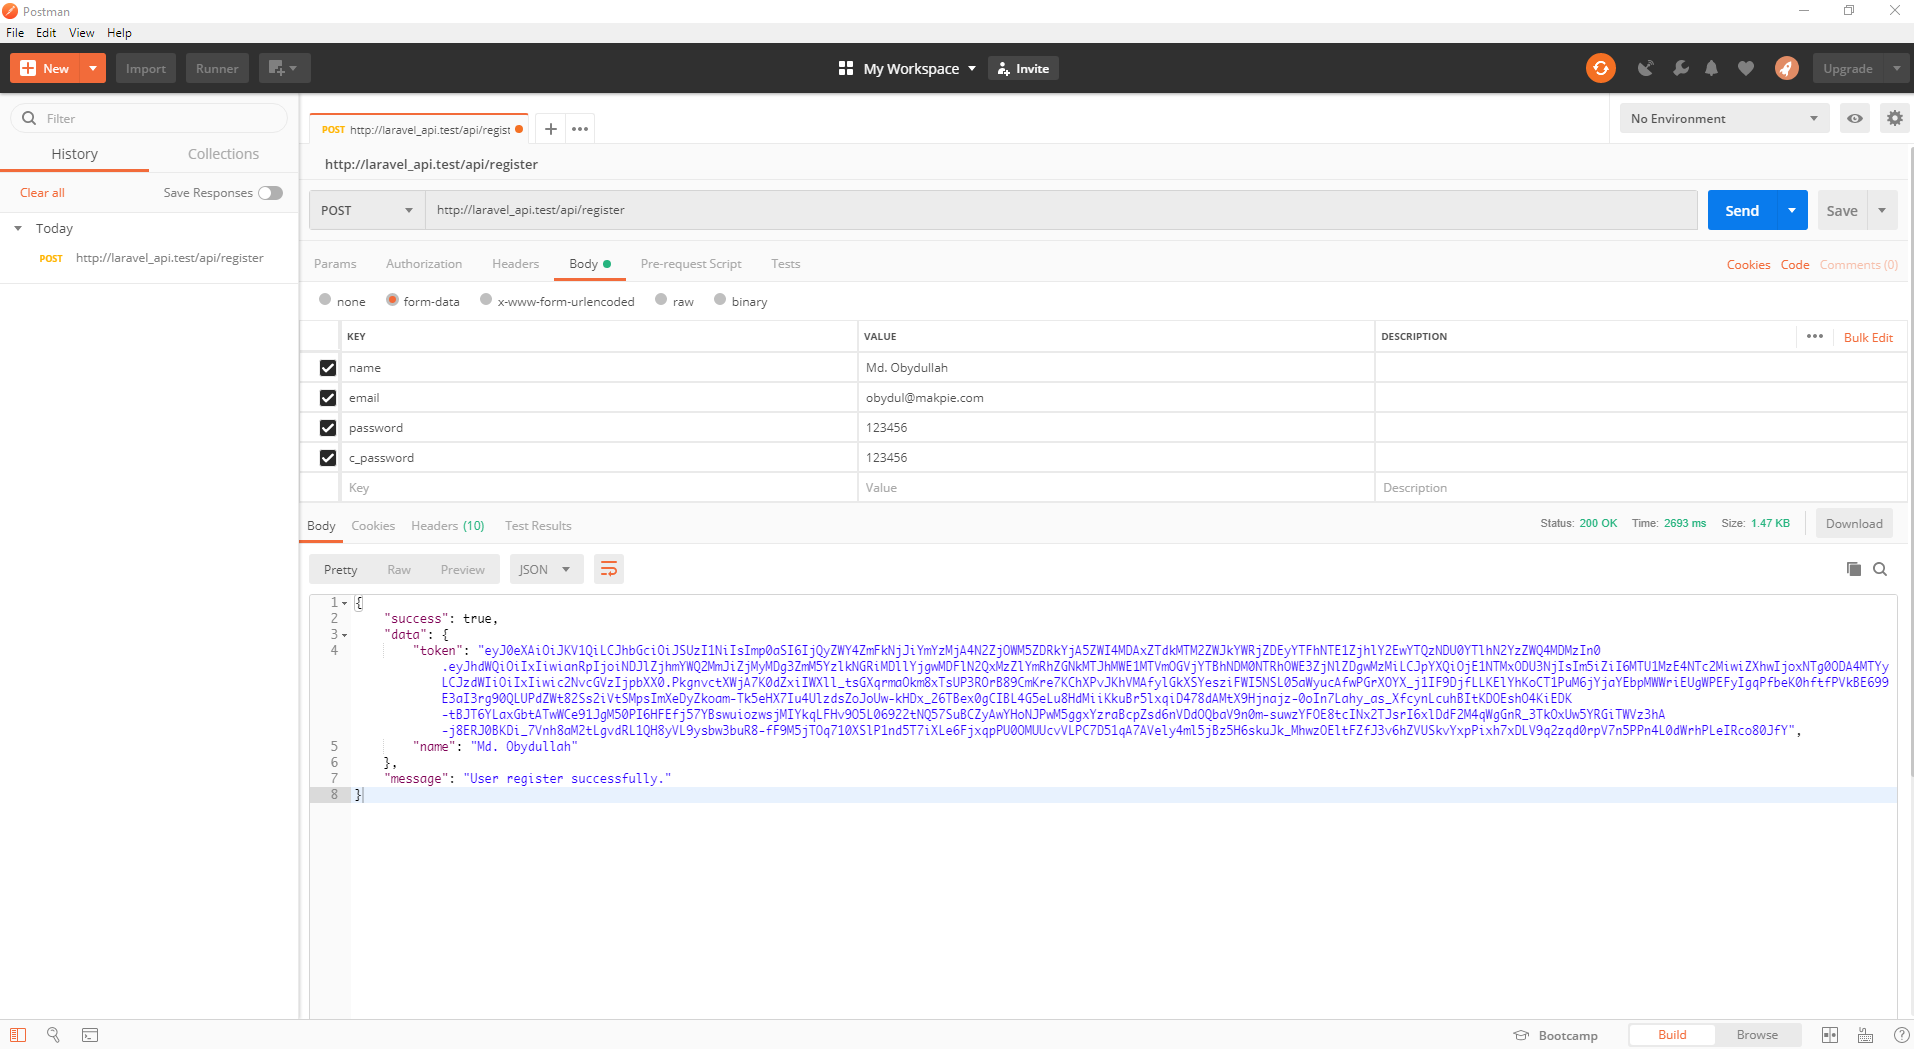Screen dimensions: 1914x1049
Task: Collapse the Today history group
Action: 18,228
